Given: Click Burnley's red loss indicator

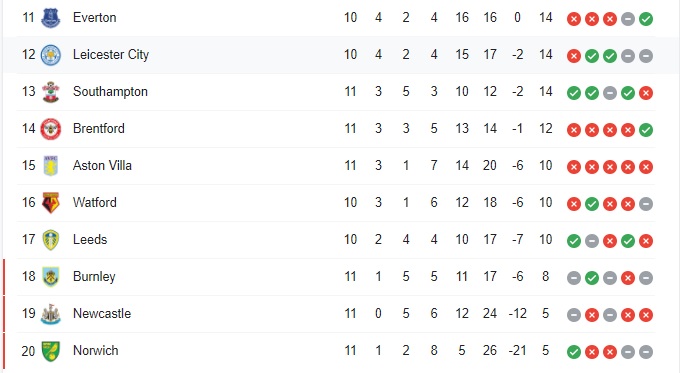Looking at the screenshot, I should pos(628,278).
